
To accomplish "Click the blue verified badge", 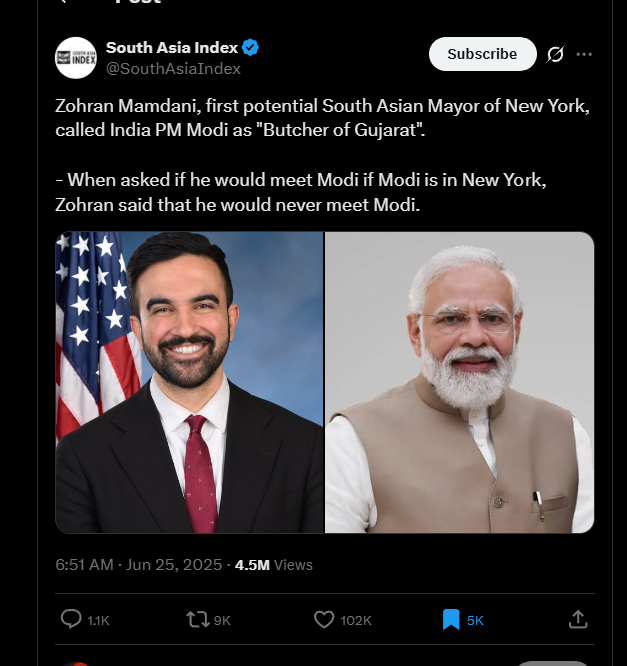I will click(x=252, y=48).
